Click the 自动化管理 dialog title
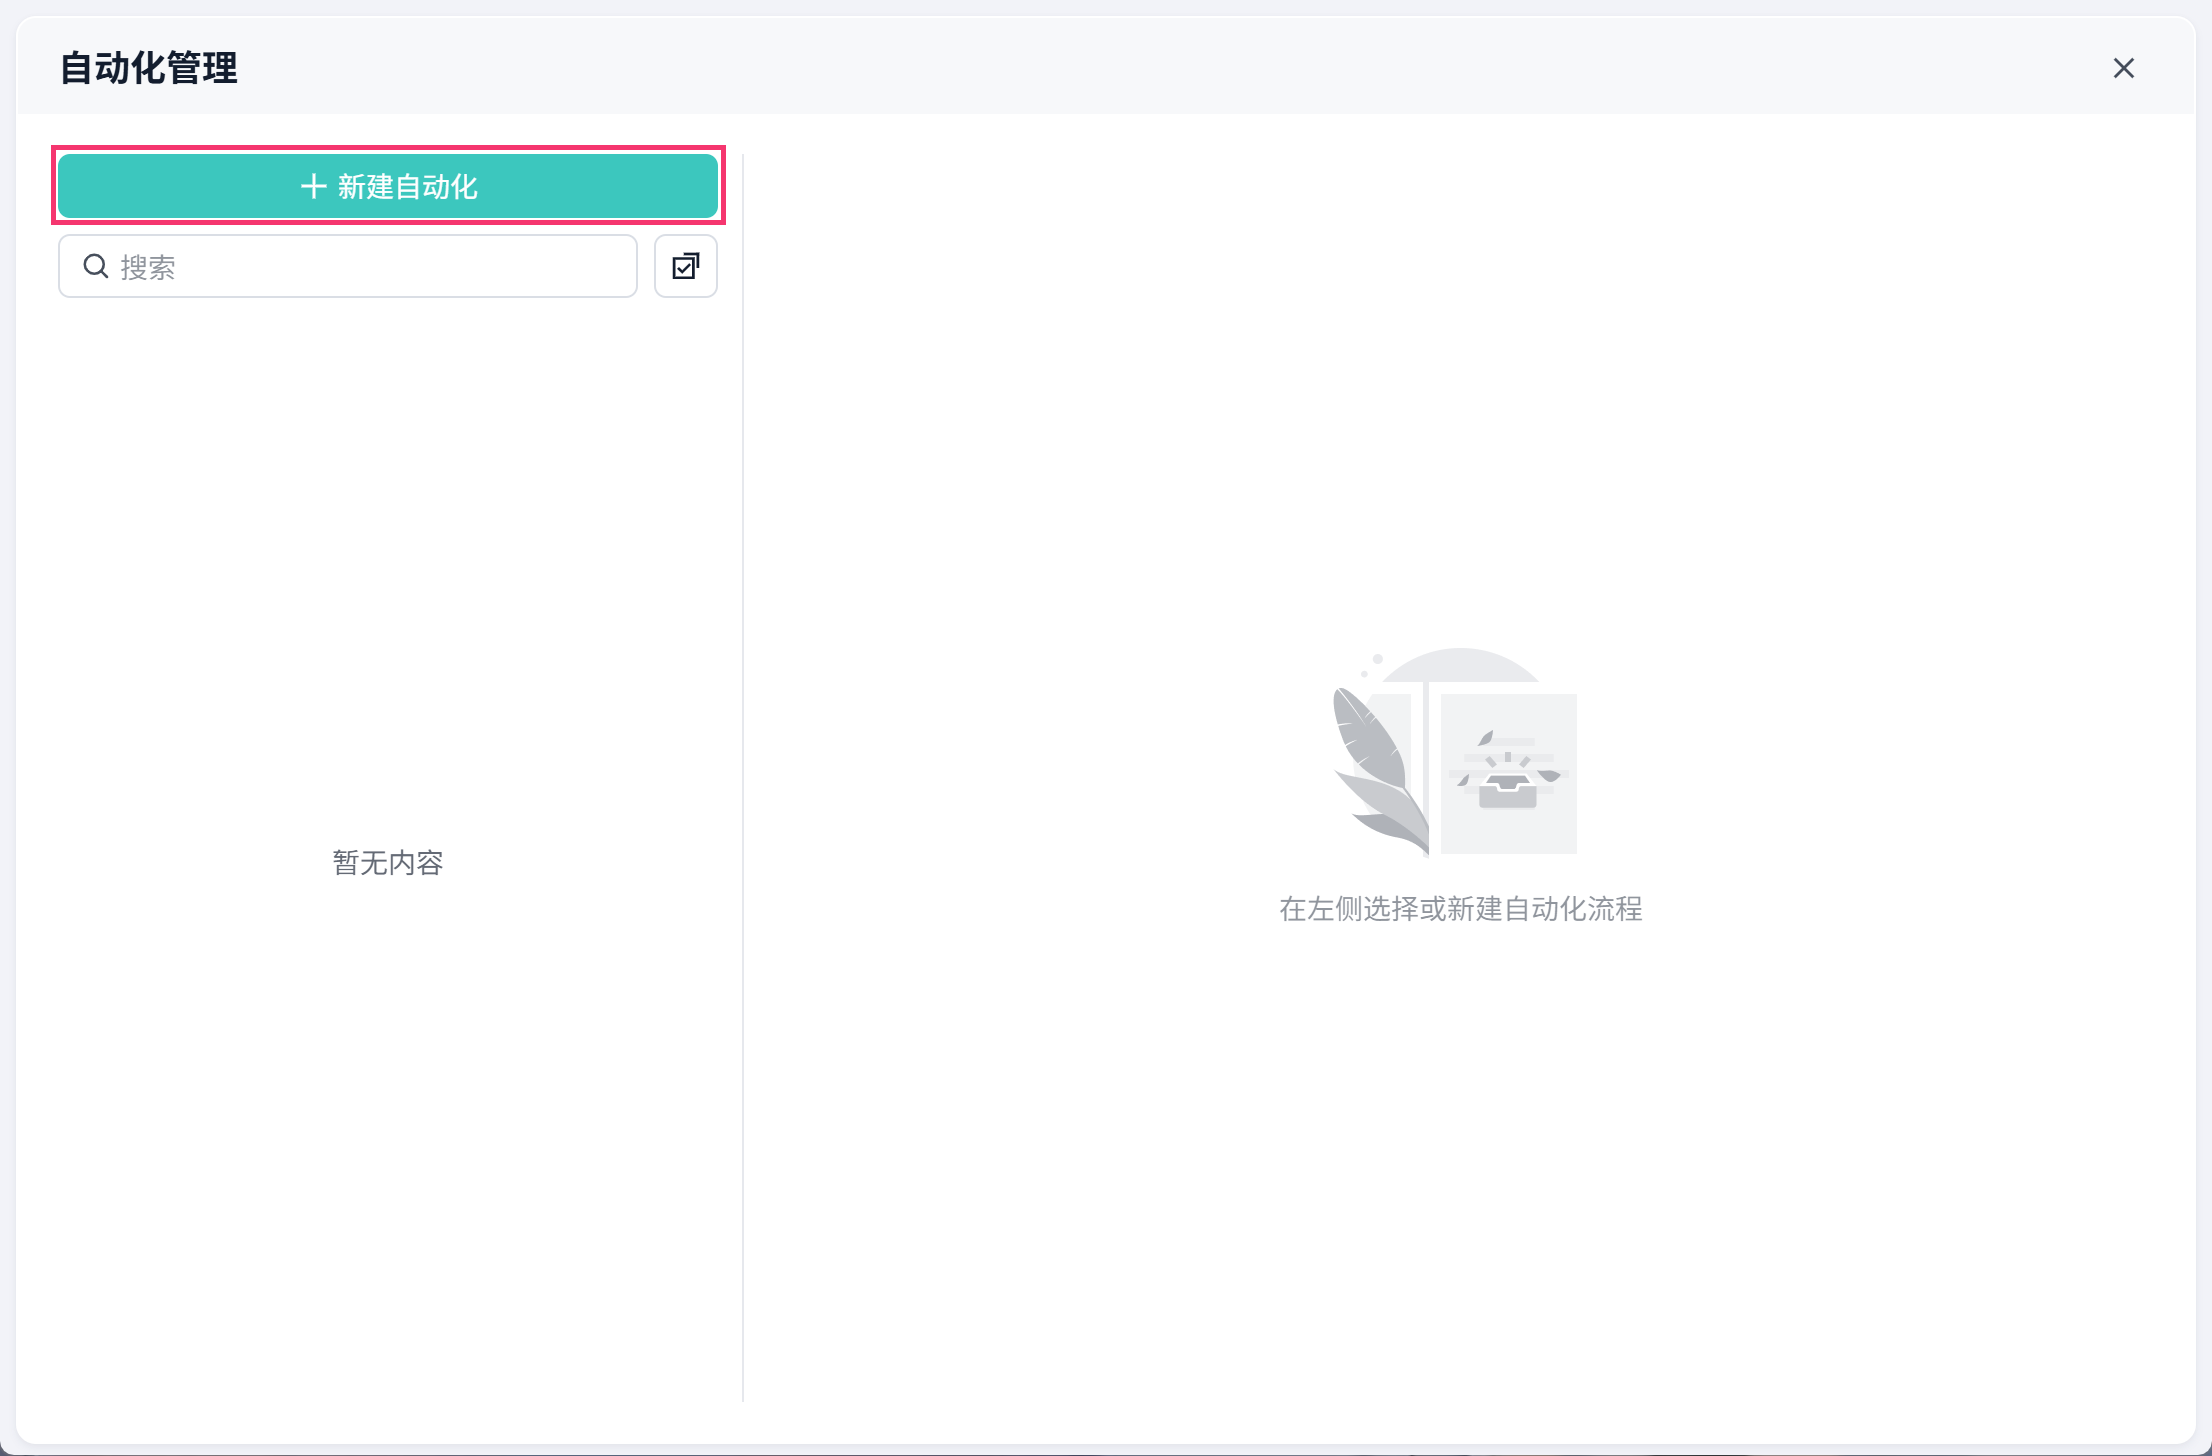Image resolution: width=2212 pixels, height=1456 pixels. [x=149, y=68]
